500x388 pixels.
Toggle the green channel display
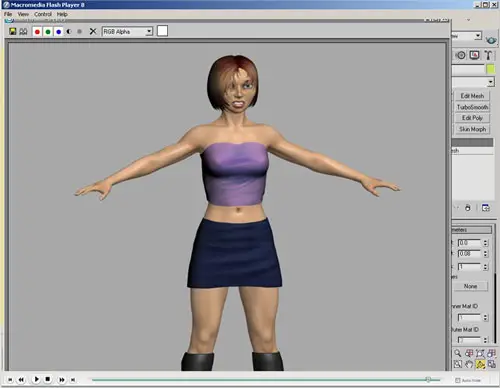pos(48,32)
